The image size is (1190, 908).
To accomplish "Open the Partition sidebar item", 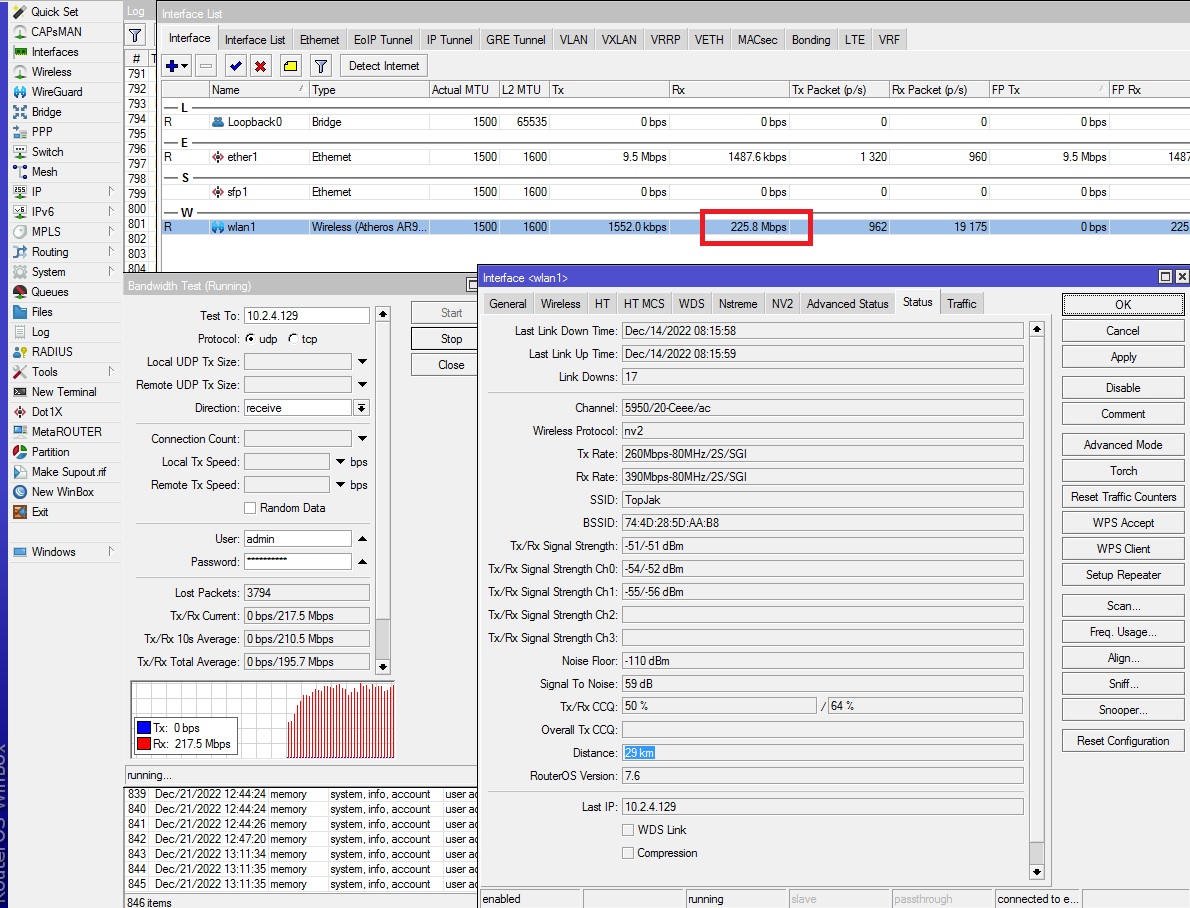I will point(50,452).
